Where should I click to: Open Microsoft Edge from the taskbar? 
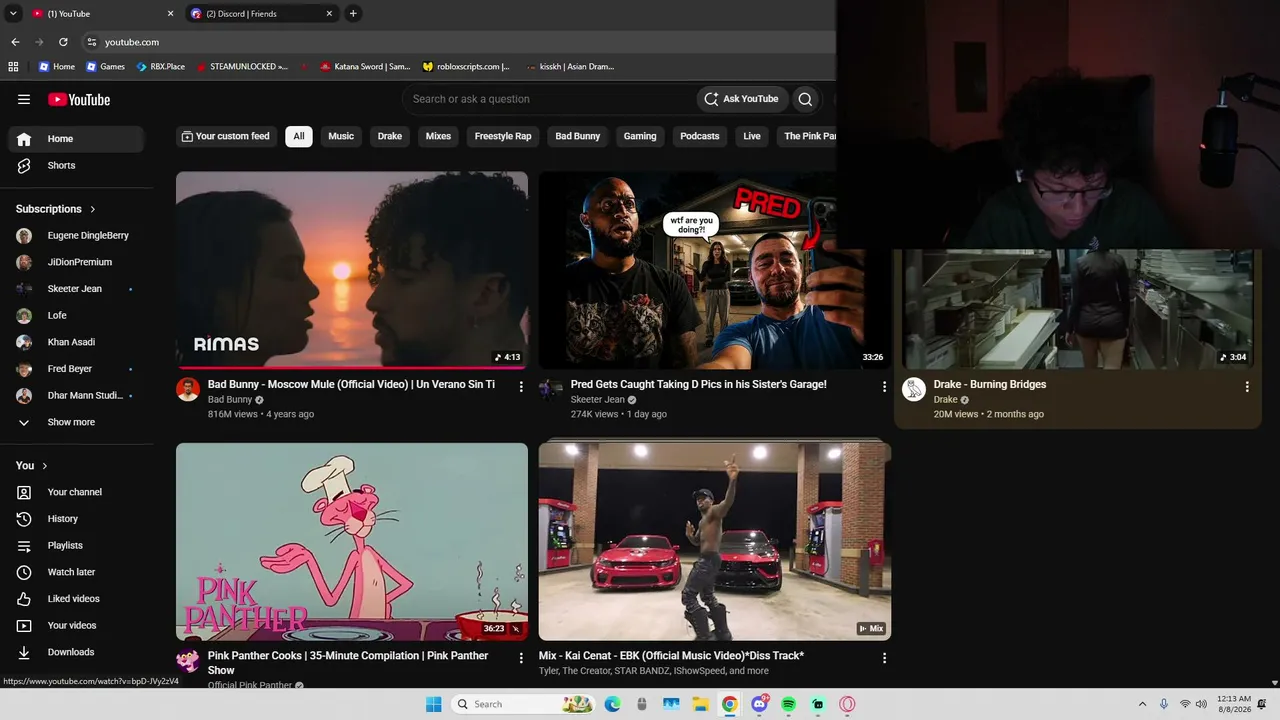(612, 704)
